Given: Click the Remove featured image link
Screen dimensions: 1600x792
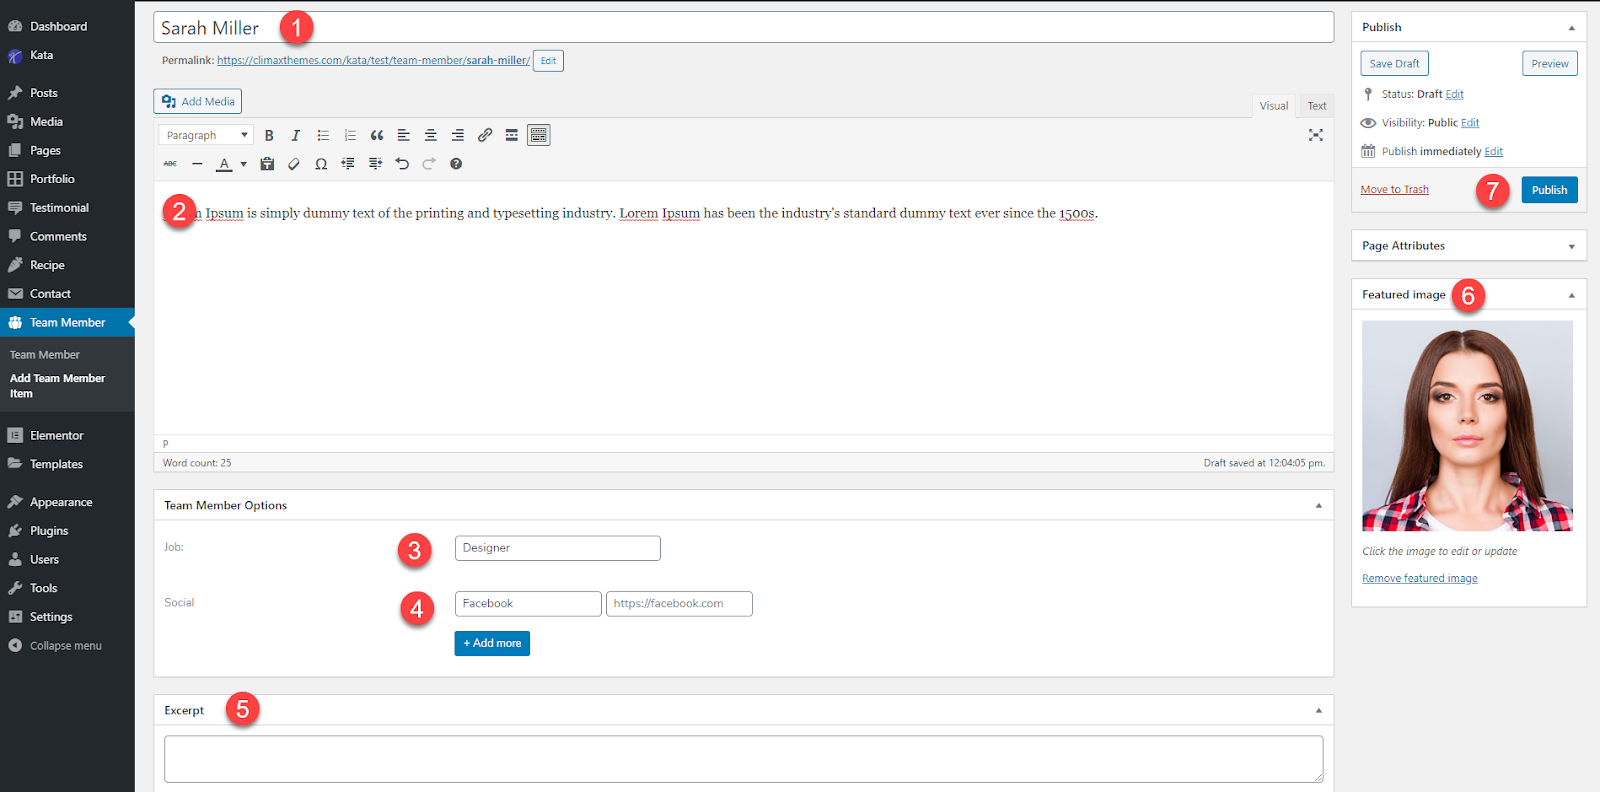Looking at the screenshot, I should click(x=1419, y=579).
